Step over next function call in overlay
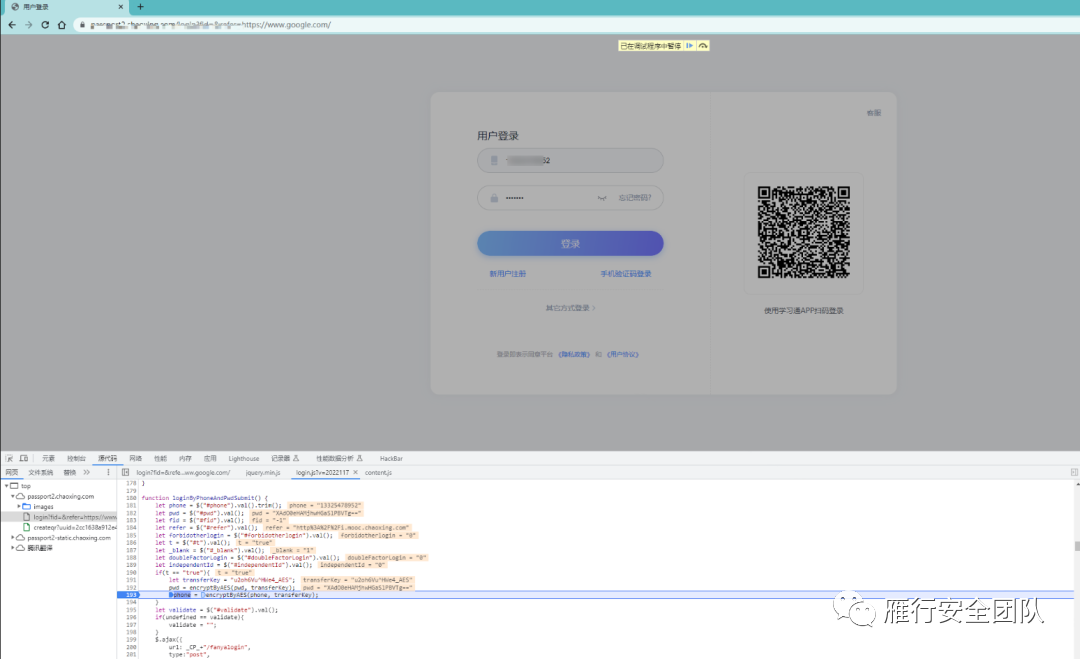This screenshot has width=1080, height=659. tap(703, 45)
